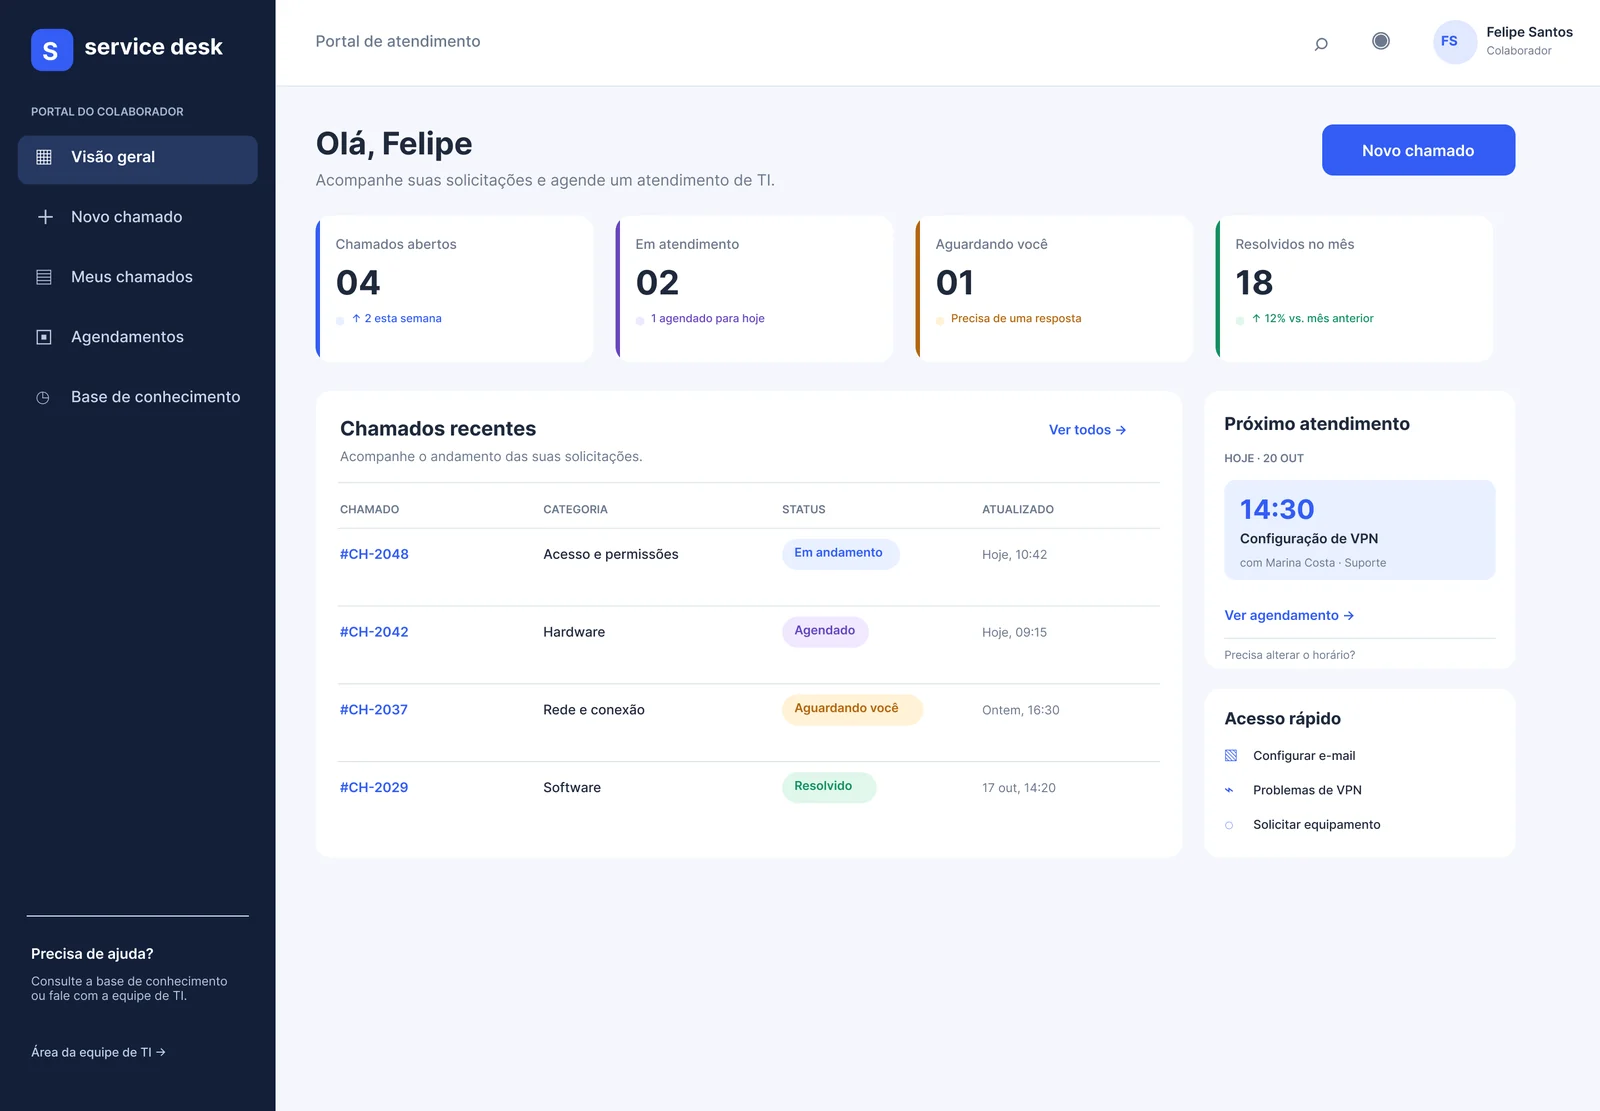Click the Base de conhecimento clock icon
The height and width of the screenshot is (1111, 1600).
point(43,397)
